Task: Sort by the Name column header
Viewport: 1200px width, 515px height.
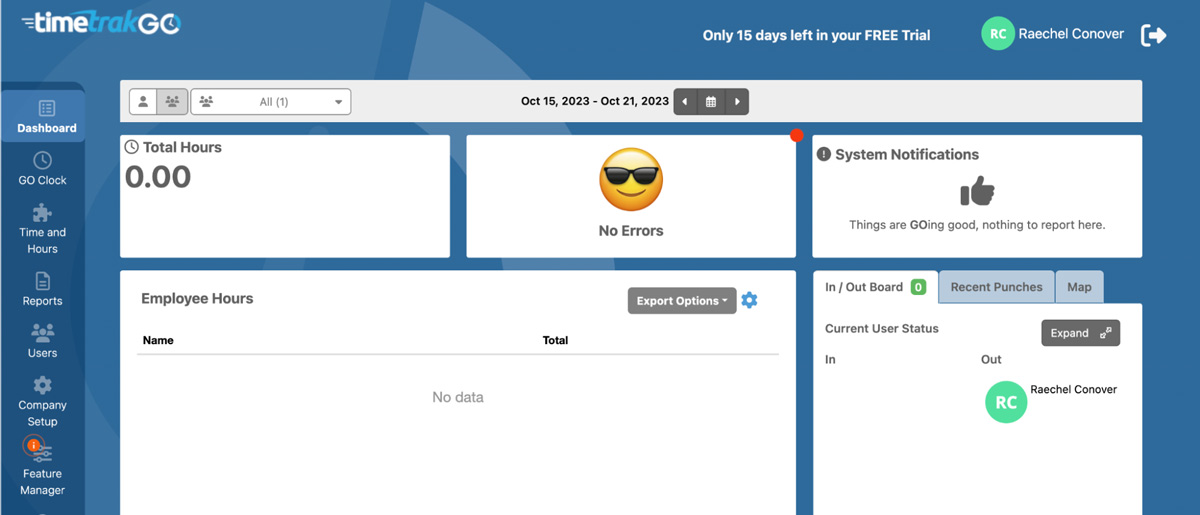Action: point(158,340)
